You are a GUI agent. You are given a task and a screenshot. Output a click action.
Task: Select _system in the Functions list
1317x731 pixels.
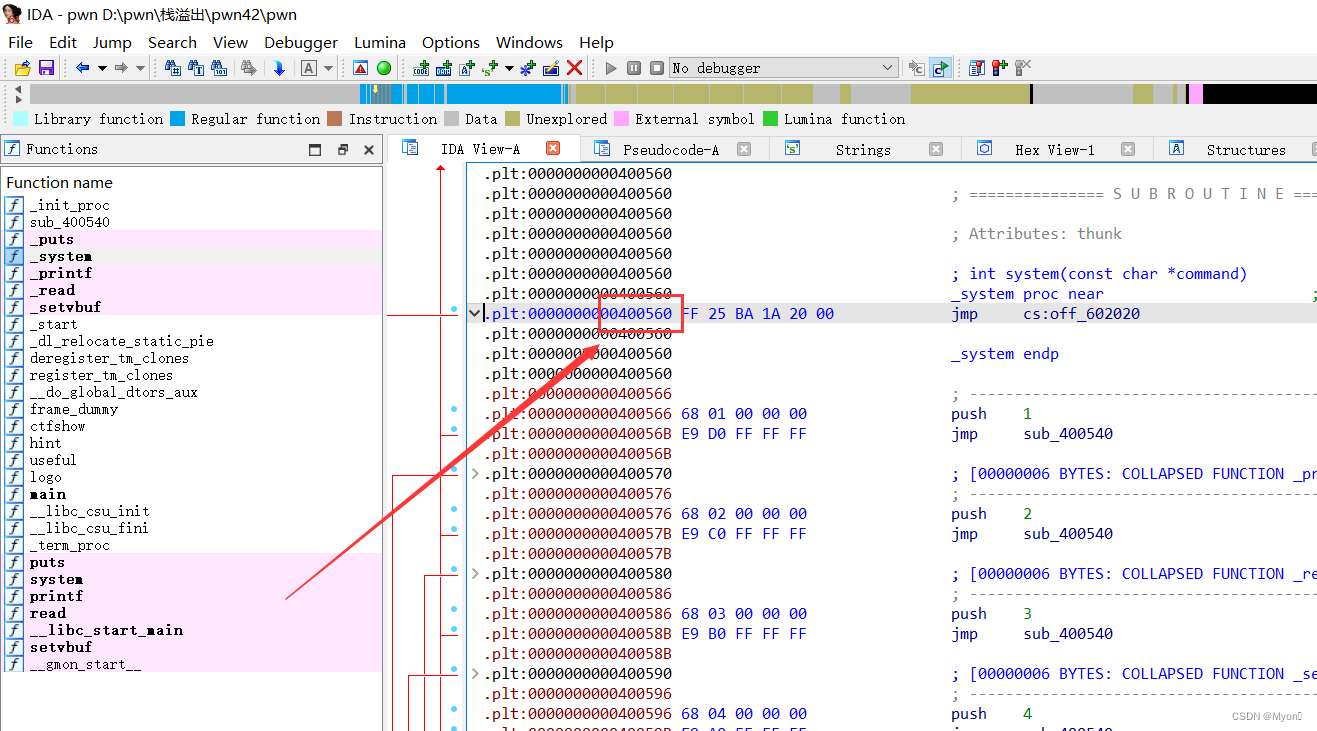[61, 256]
